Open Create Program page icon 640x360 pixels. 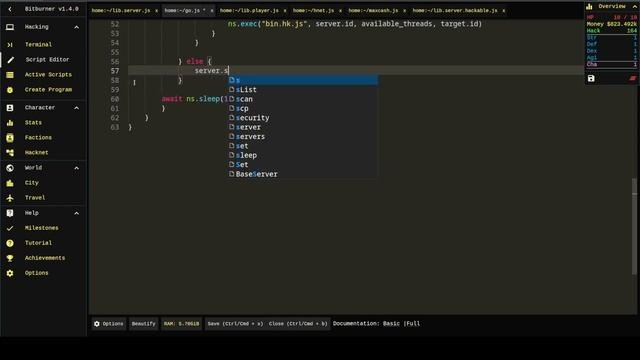(x=10, y=90)
